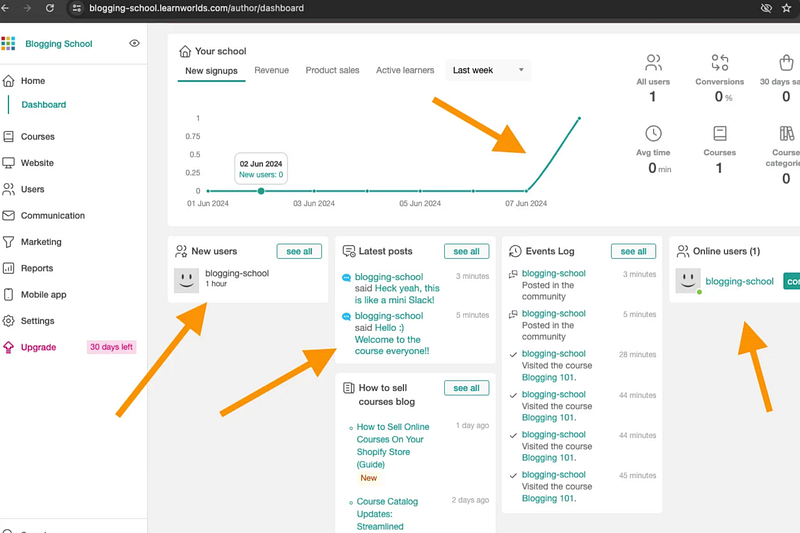
Task: Click see all in Latest posts panel
Action: (466, 251)
